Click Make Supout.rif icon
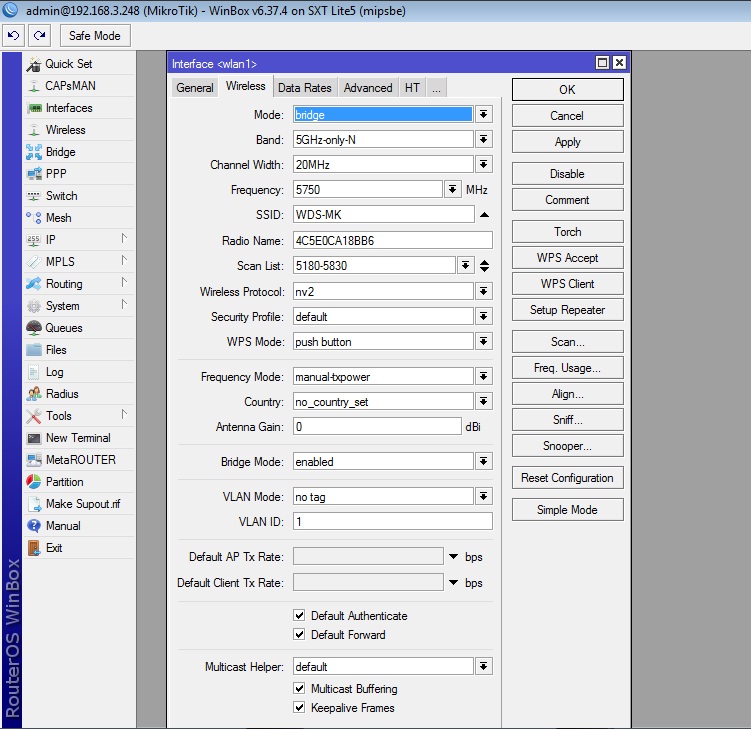This screenshot has width=751, height=729. click(x=34, y=504)
